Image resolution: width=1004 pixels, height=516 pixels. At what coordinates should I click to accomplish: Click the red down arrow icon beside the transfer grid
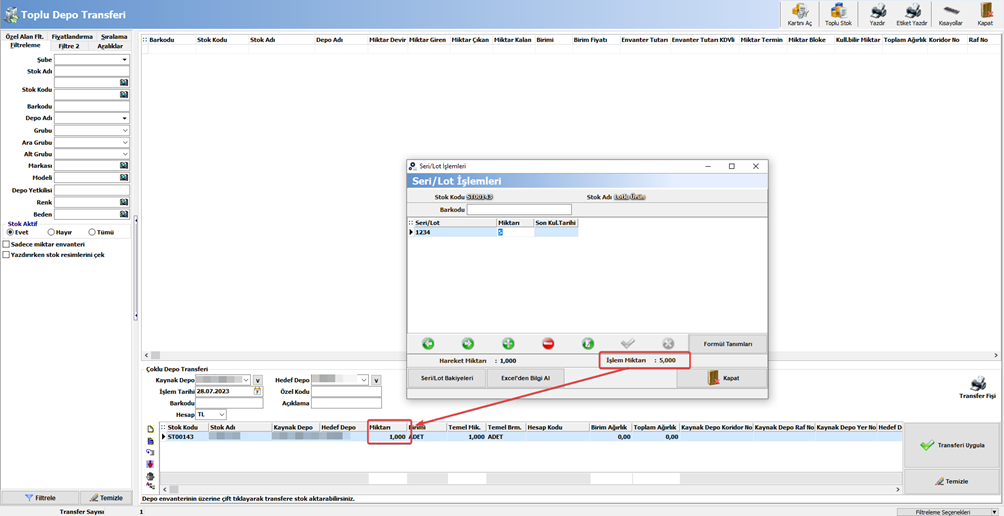pyautogui.click(x=150, y=464)
